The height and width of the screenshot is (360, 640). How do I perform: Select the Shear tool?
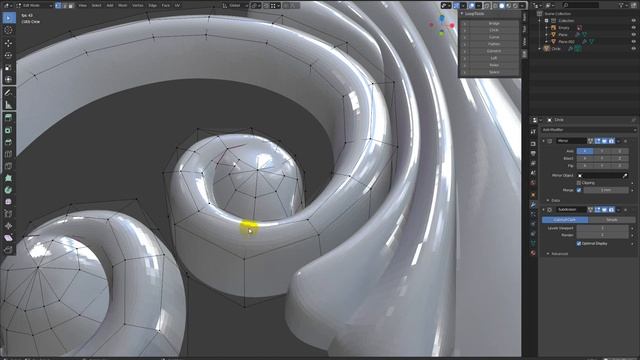tap(9, 238)
